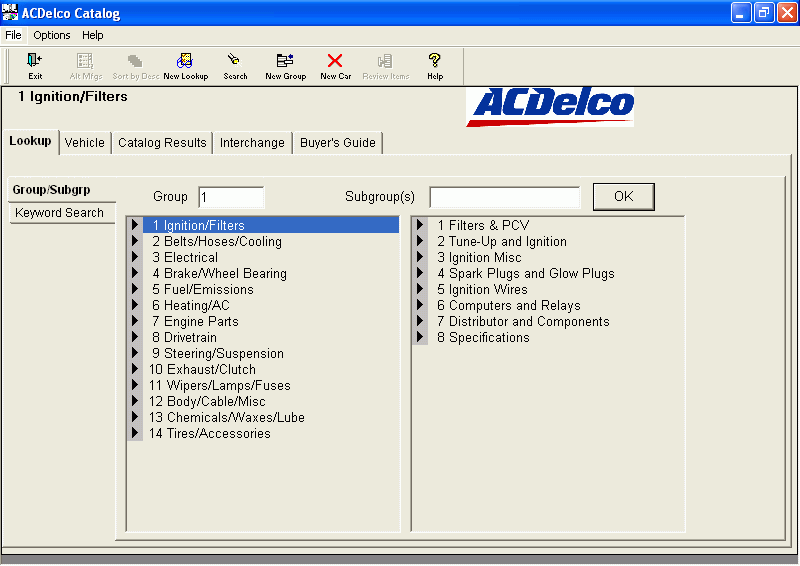
Task: Expand arrow beside Spark Plugs and Glow Plugs
Action: pos(420,273)
